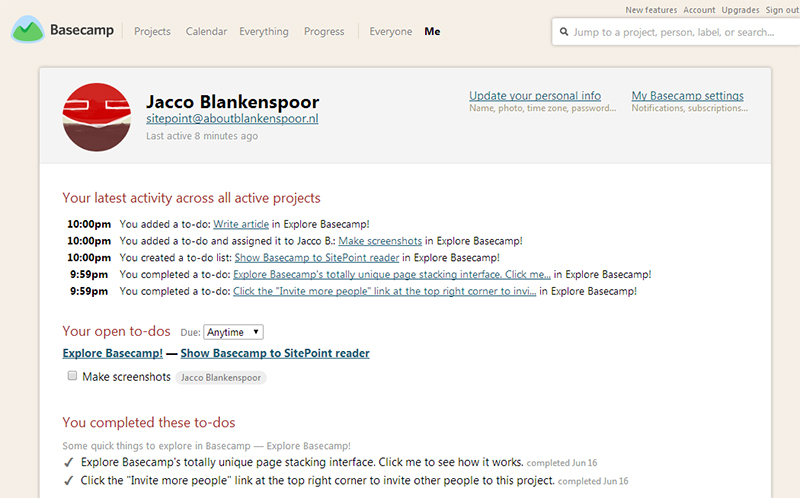Click Sign out at the top
Viewport: 800px width, 498px height.
[x=782, y=10]
